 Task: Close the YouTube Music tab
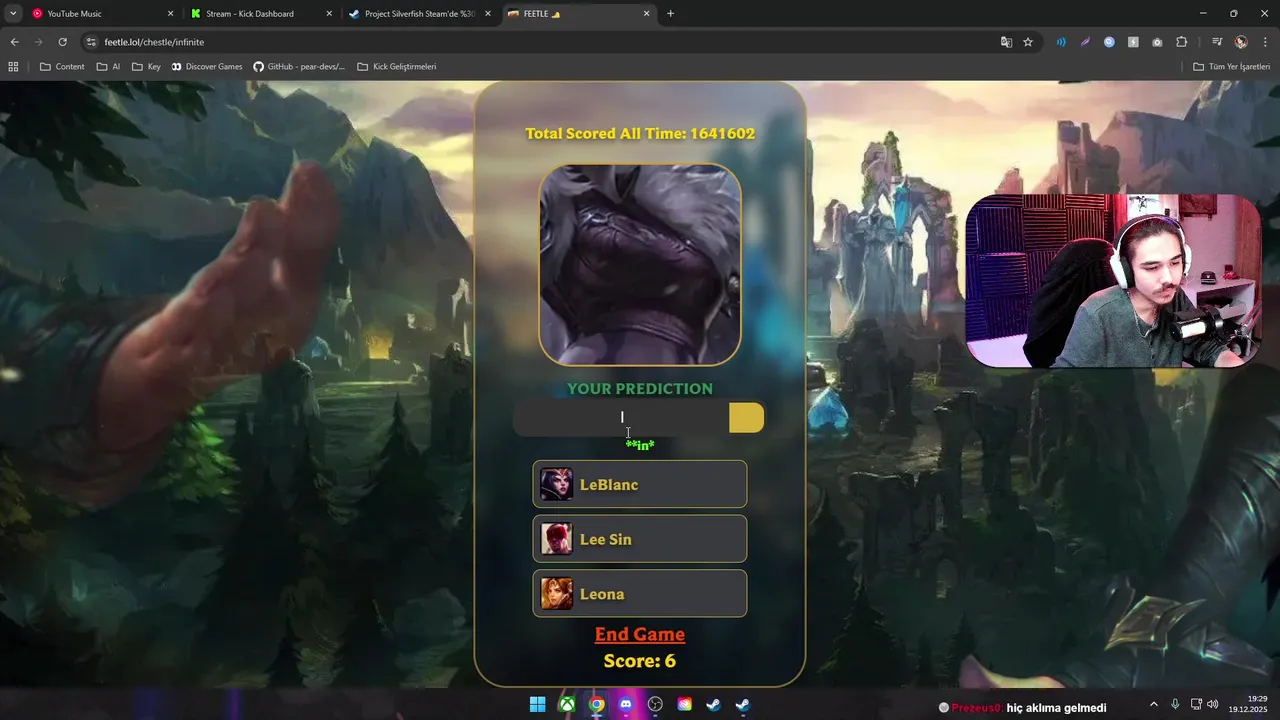pos(170,14)
